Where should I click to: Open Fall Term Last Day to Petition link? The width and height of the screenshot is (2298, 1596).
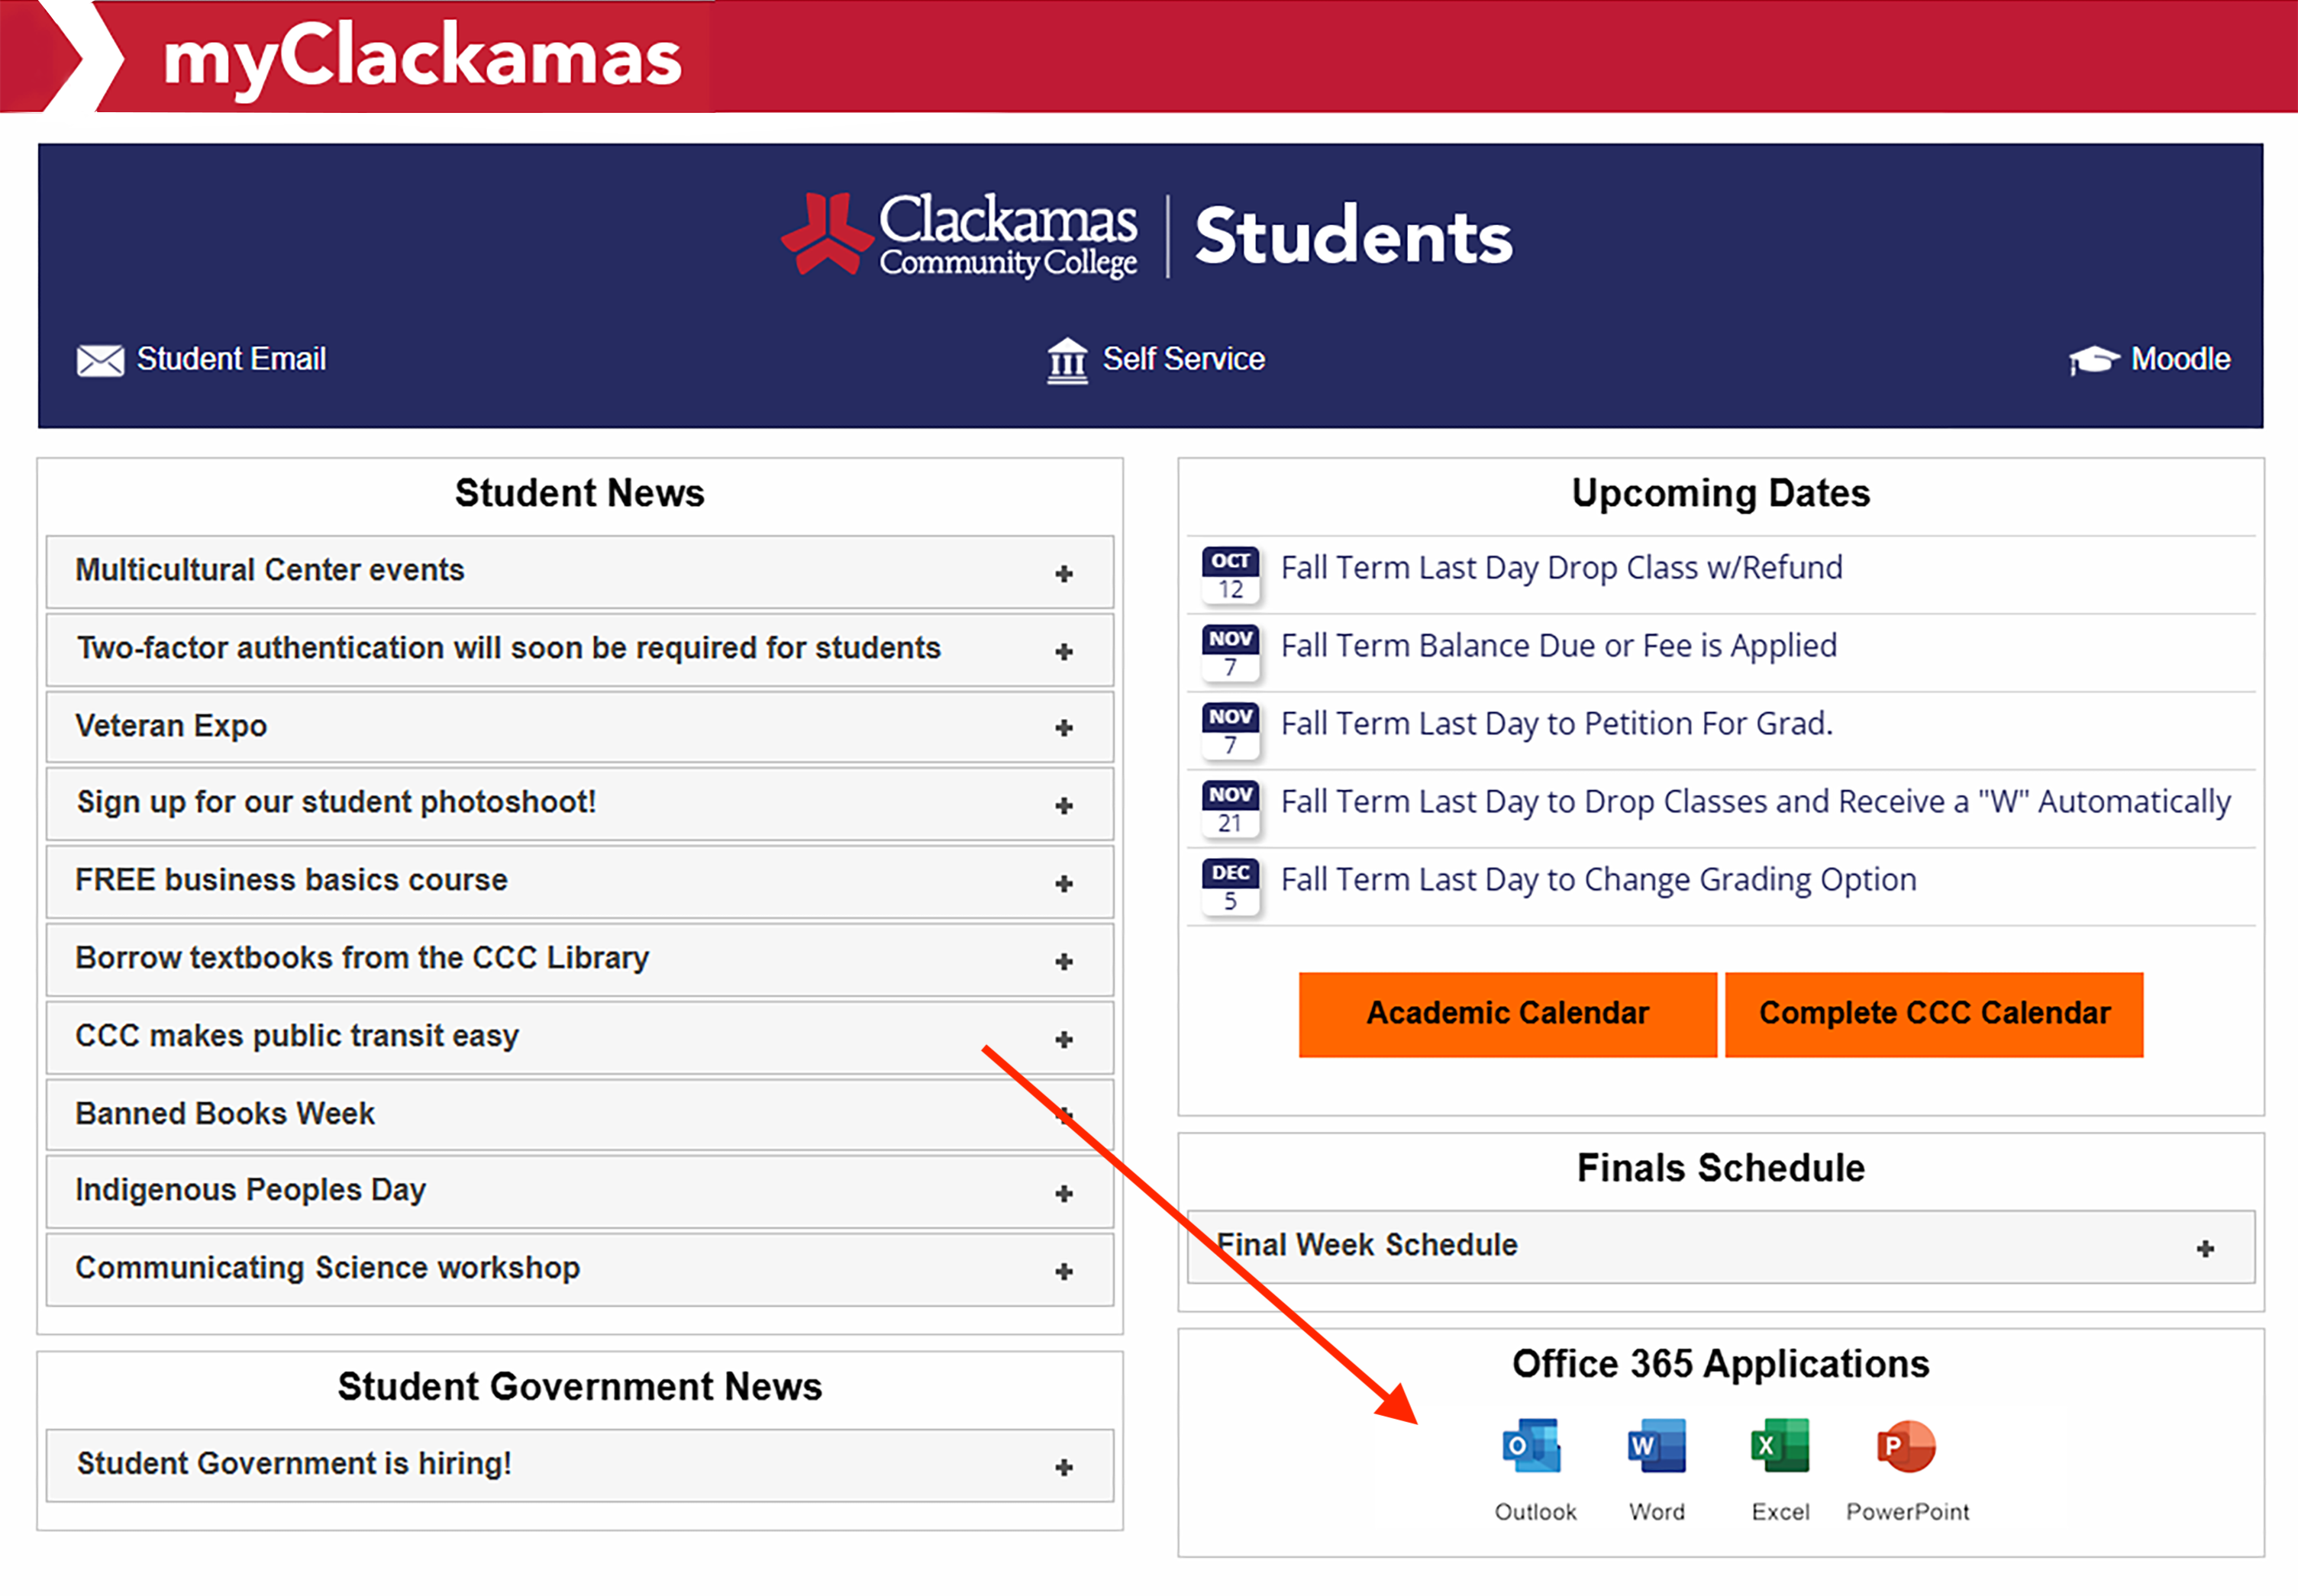pyautogui.click(x=1556, y=723)
